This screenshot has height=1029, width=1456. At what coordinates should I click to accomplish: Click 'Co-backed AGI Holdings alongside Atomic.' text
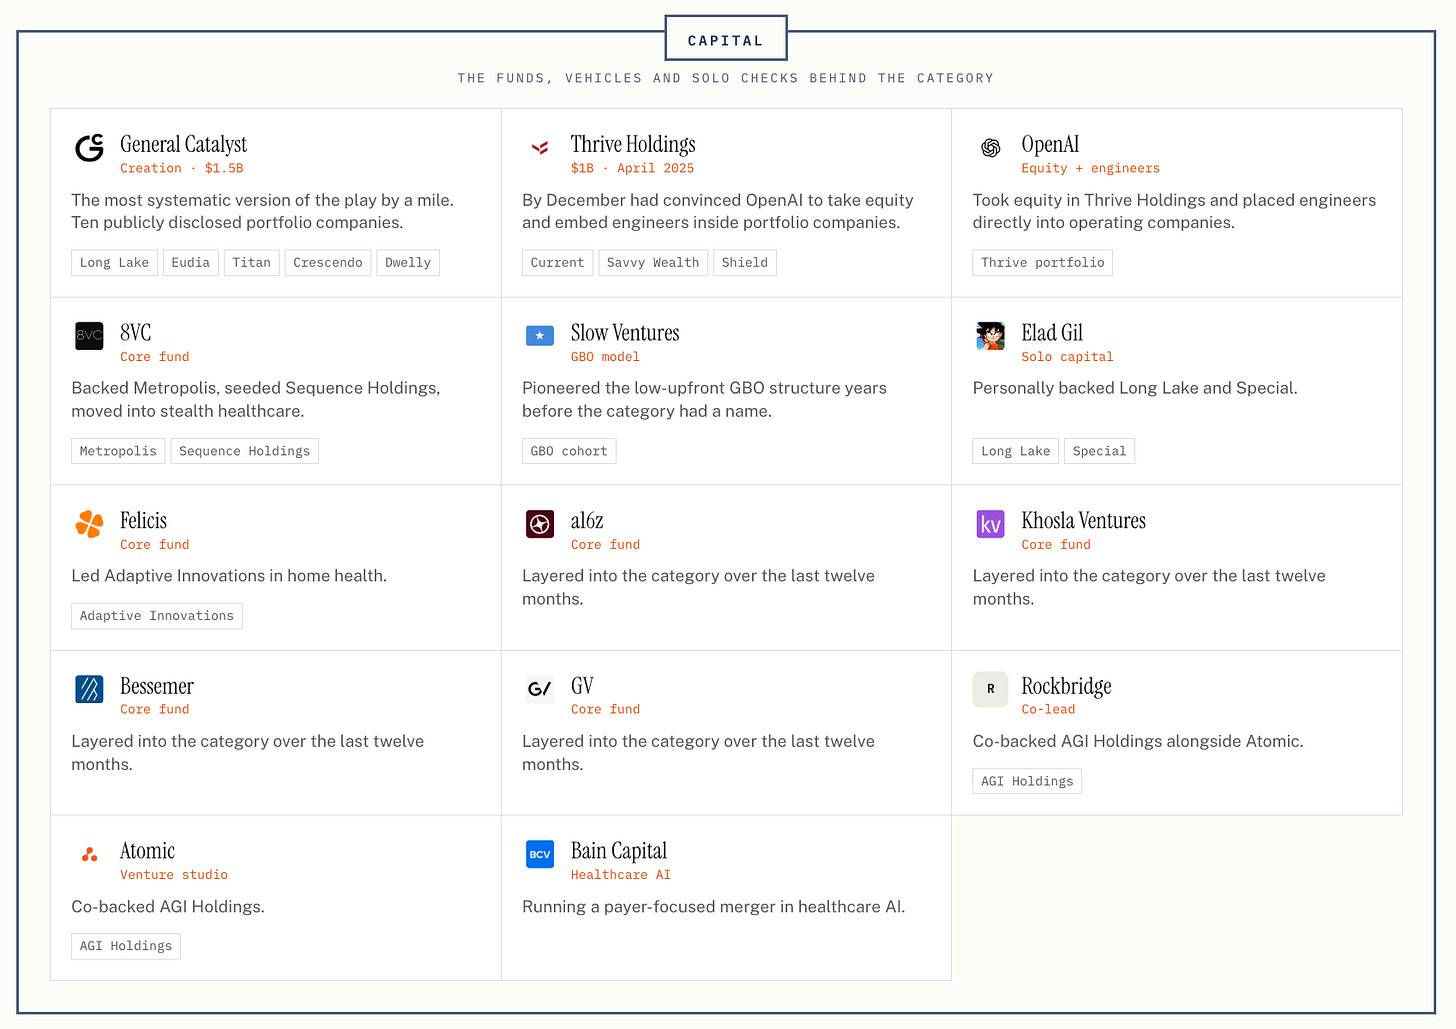click(x=1138, y=741)
